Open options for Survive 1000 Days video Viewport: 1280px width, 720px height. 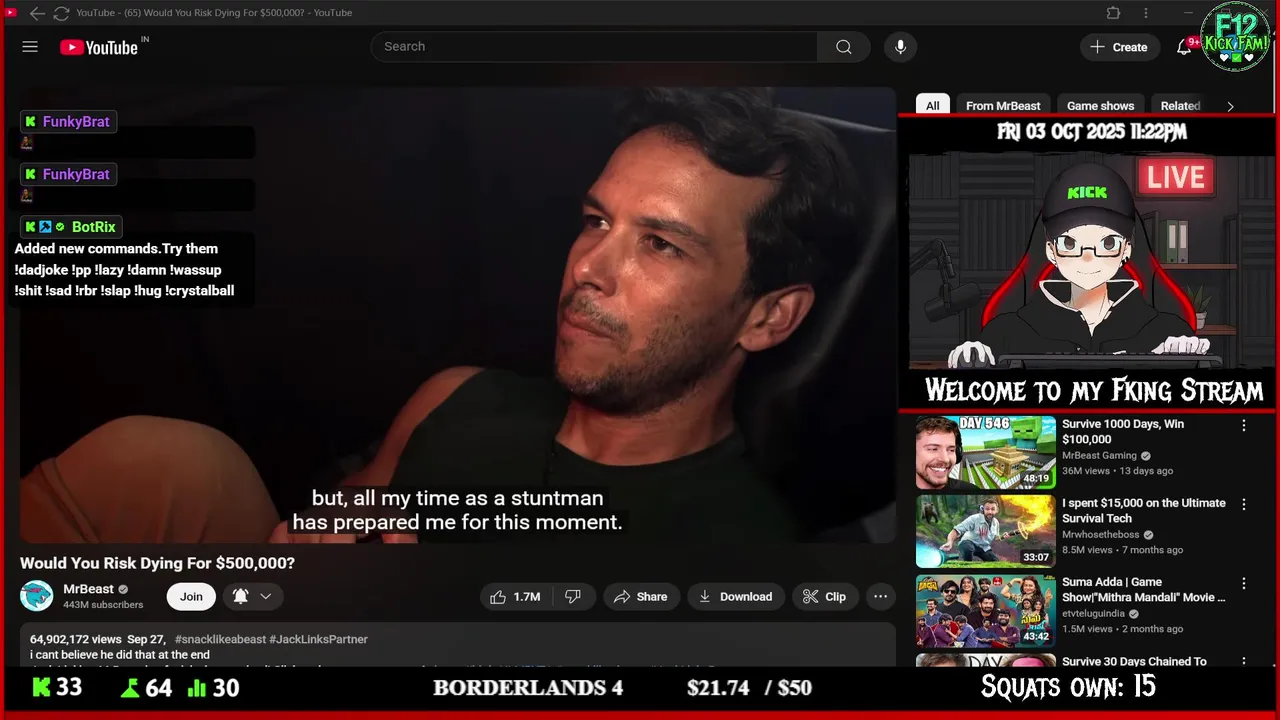click(1244, 425)
